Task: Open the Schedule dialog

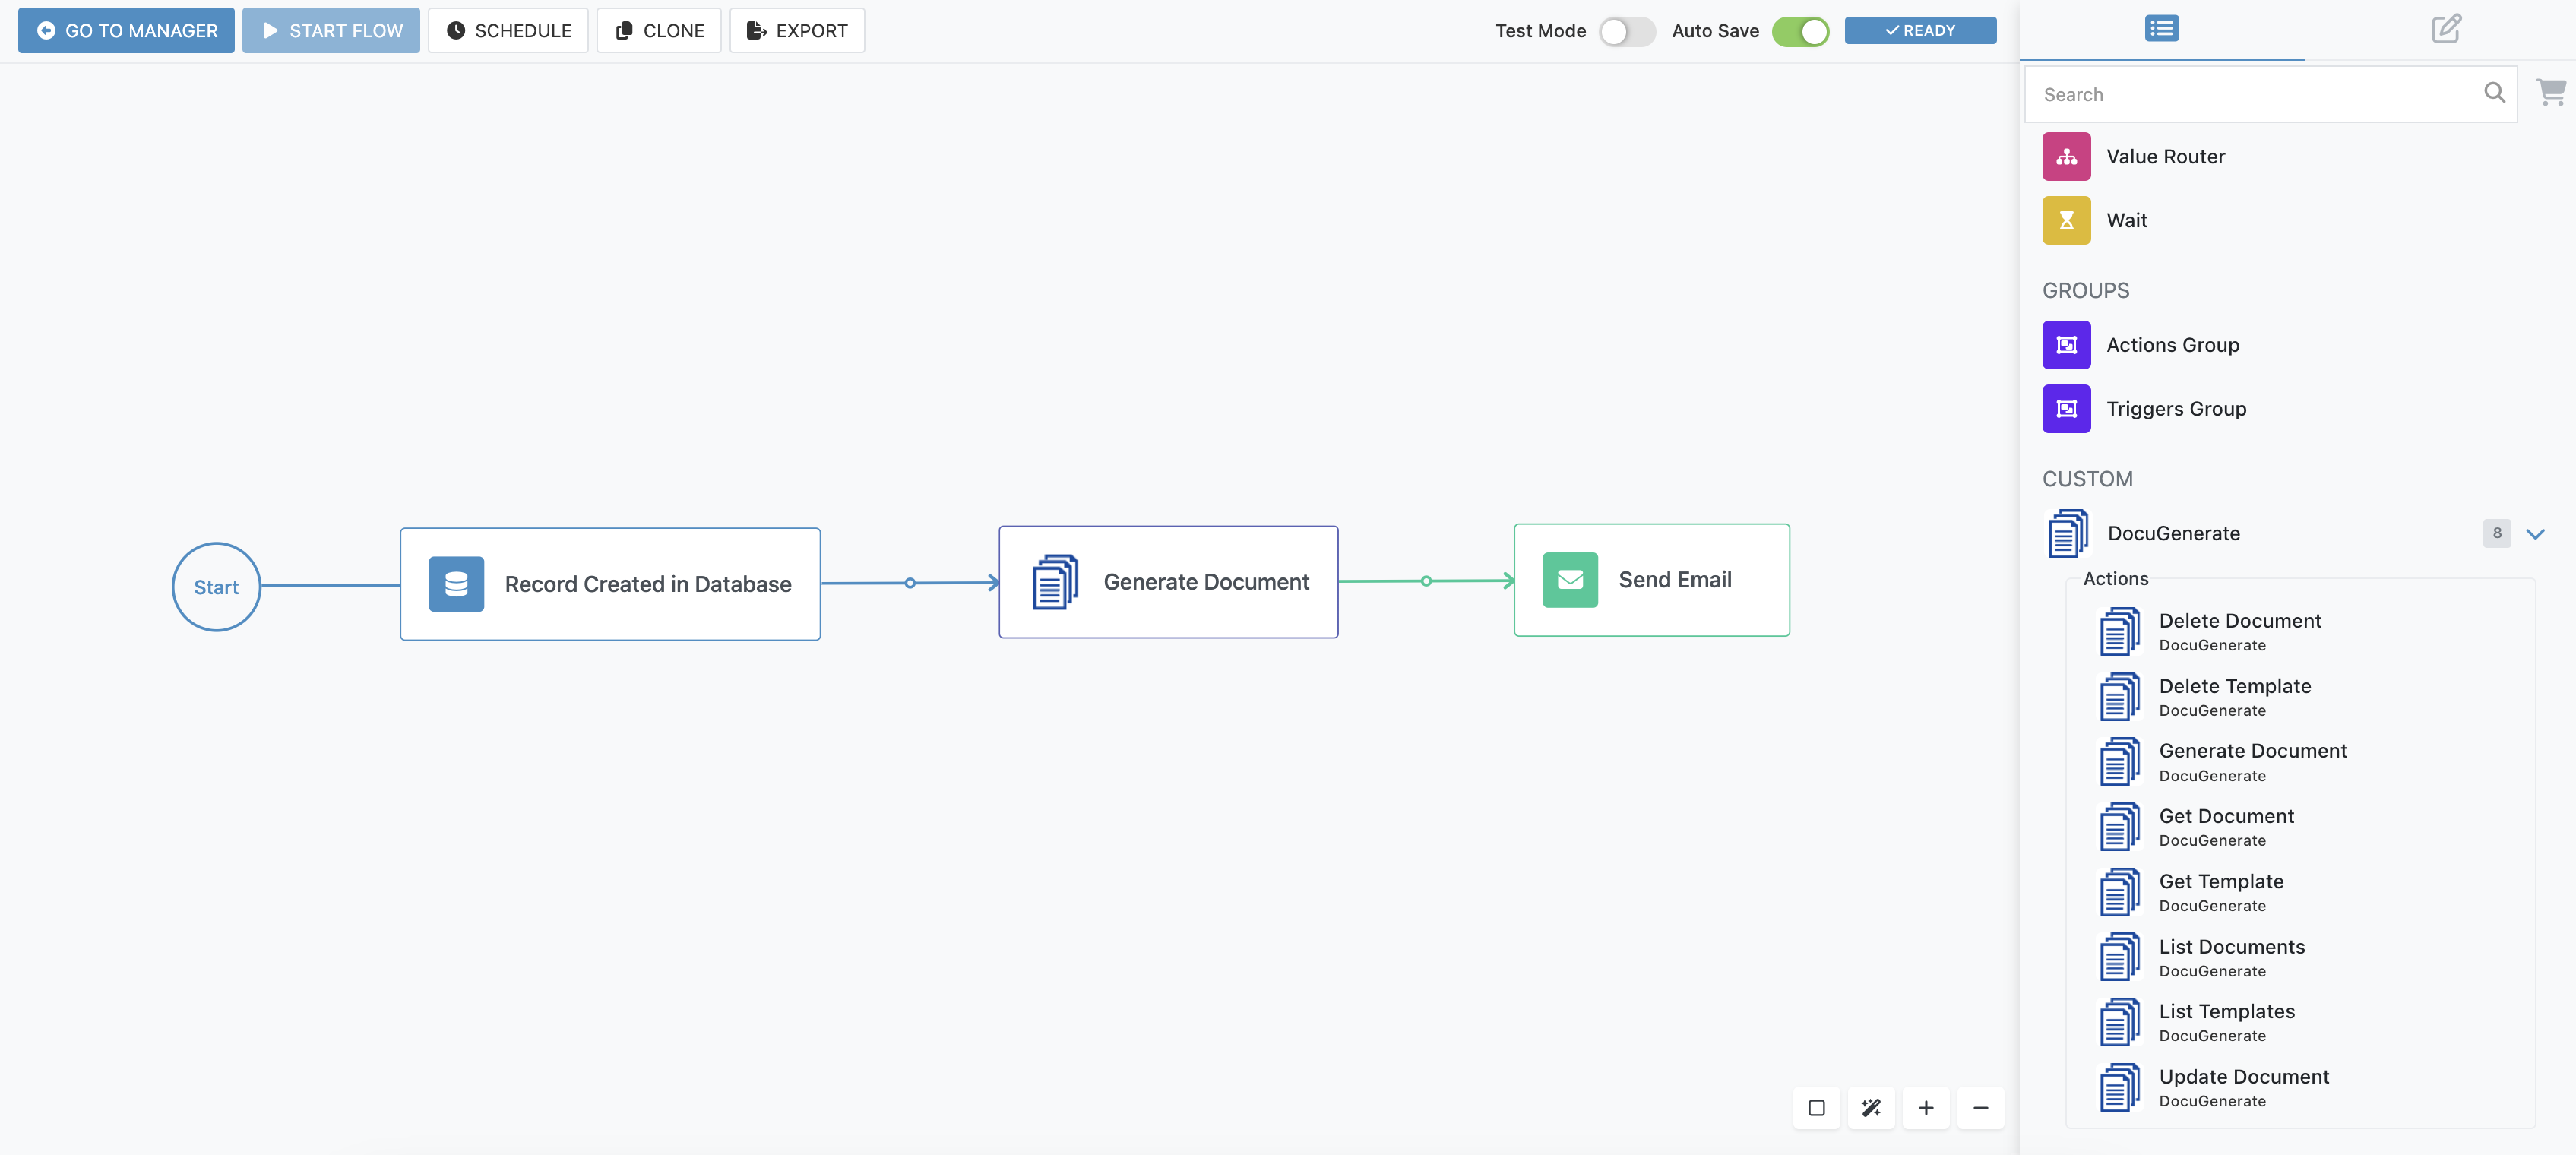Action: pyautogui.click(x=508, y=30)
